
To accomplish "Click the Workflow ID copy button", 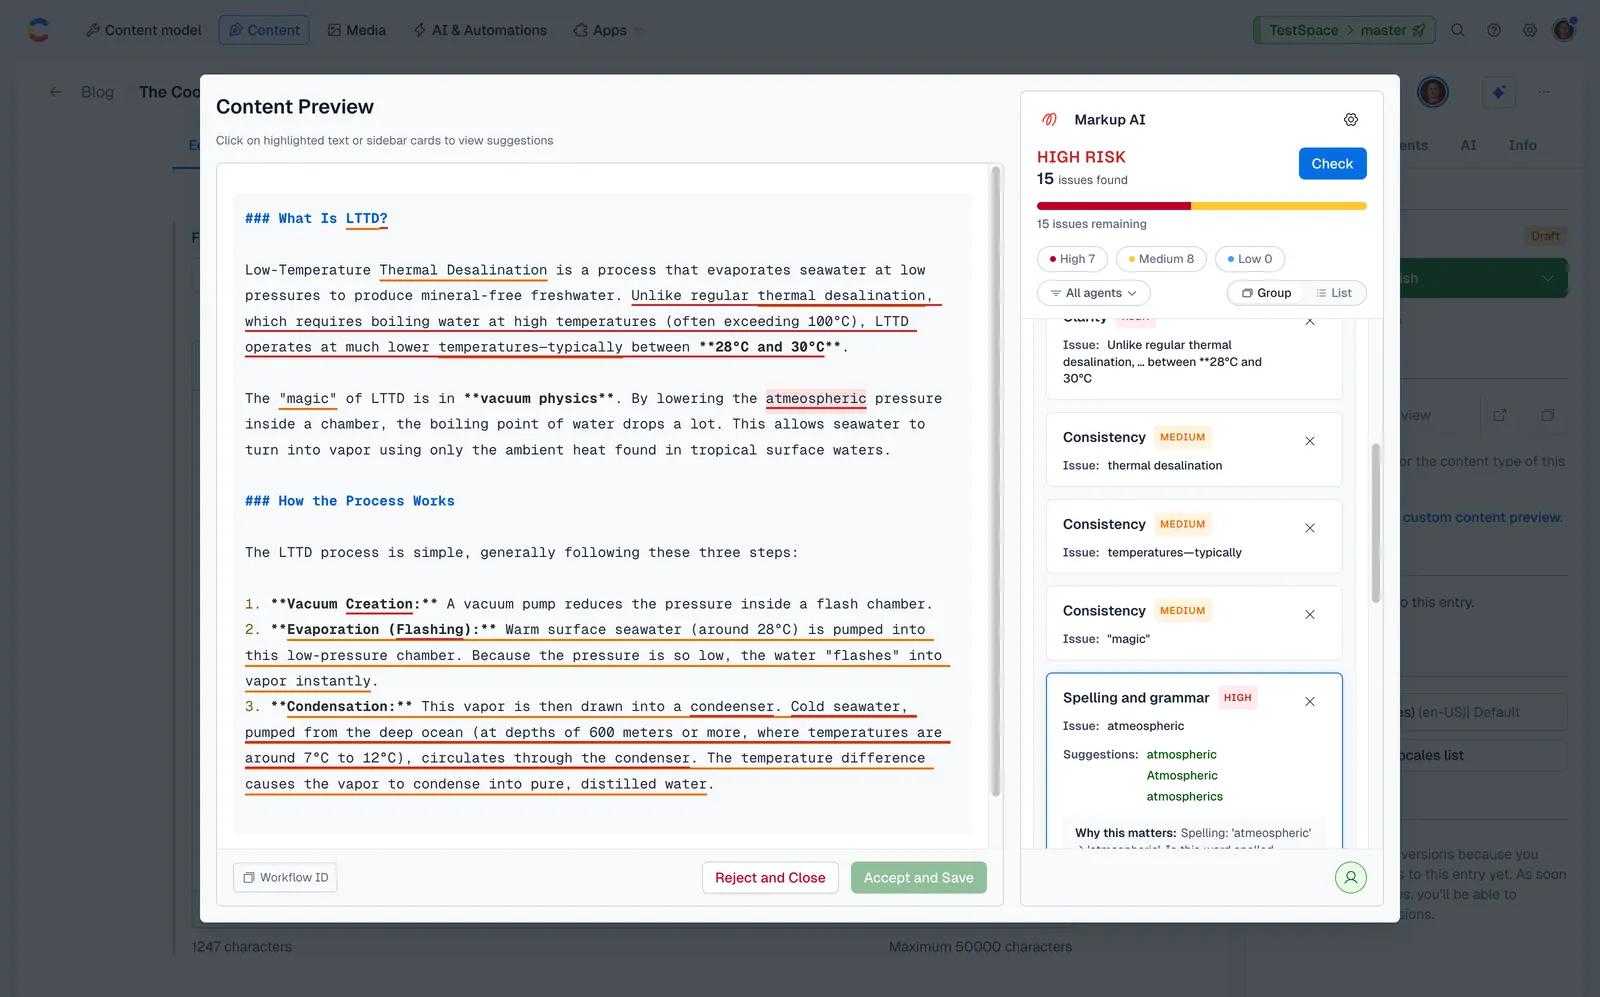I will point(285,878).
